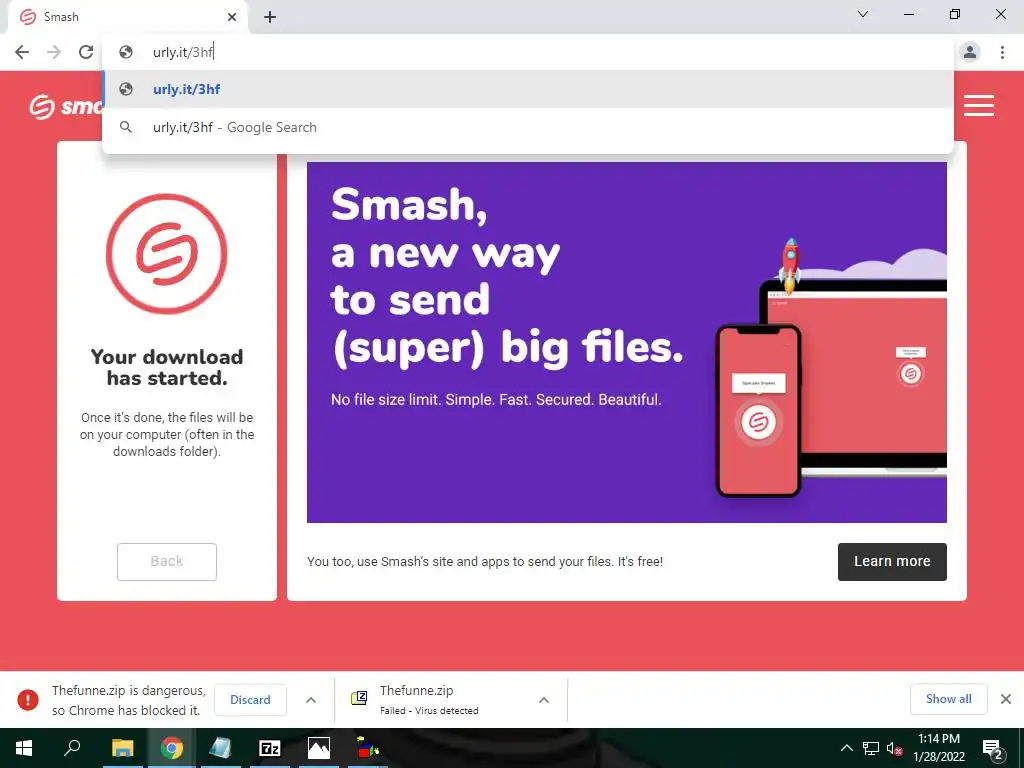This screenshot has width=1024, height=768.
Task: Click the Chrome taskbar icon
Action: 172,748
